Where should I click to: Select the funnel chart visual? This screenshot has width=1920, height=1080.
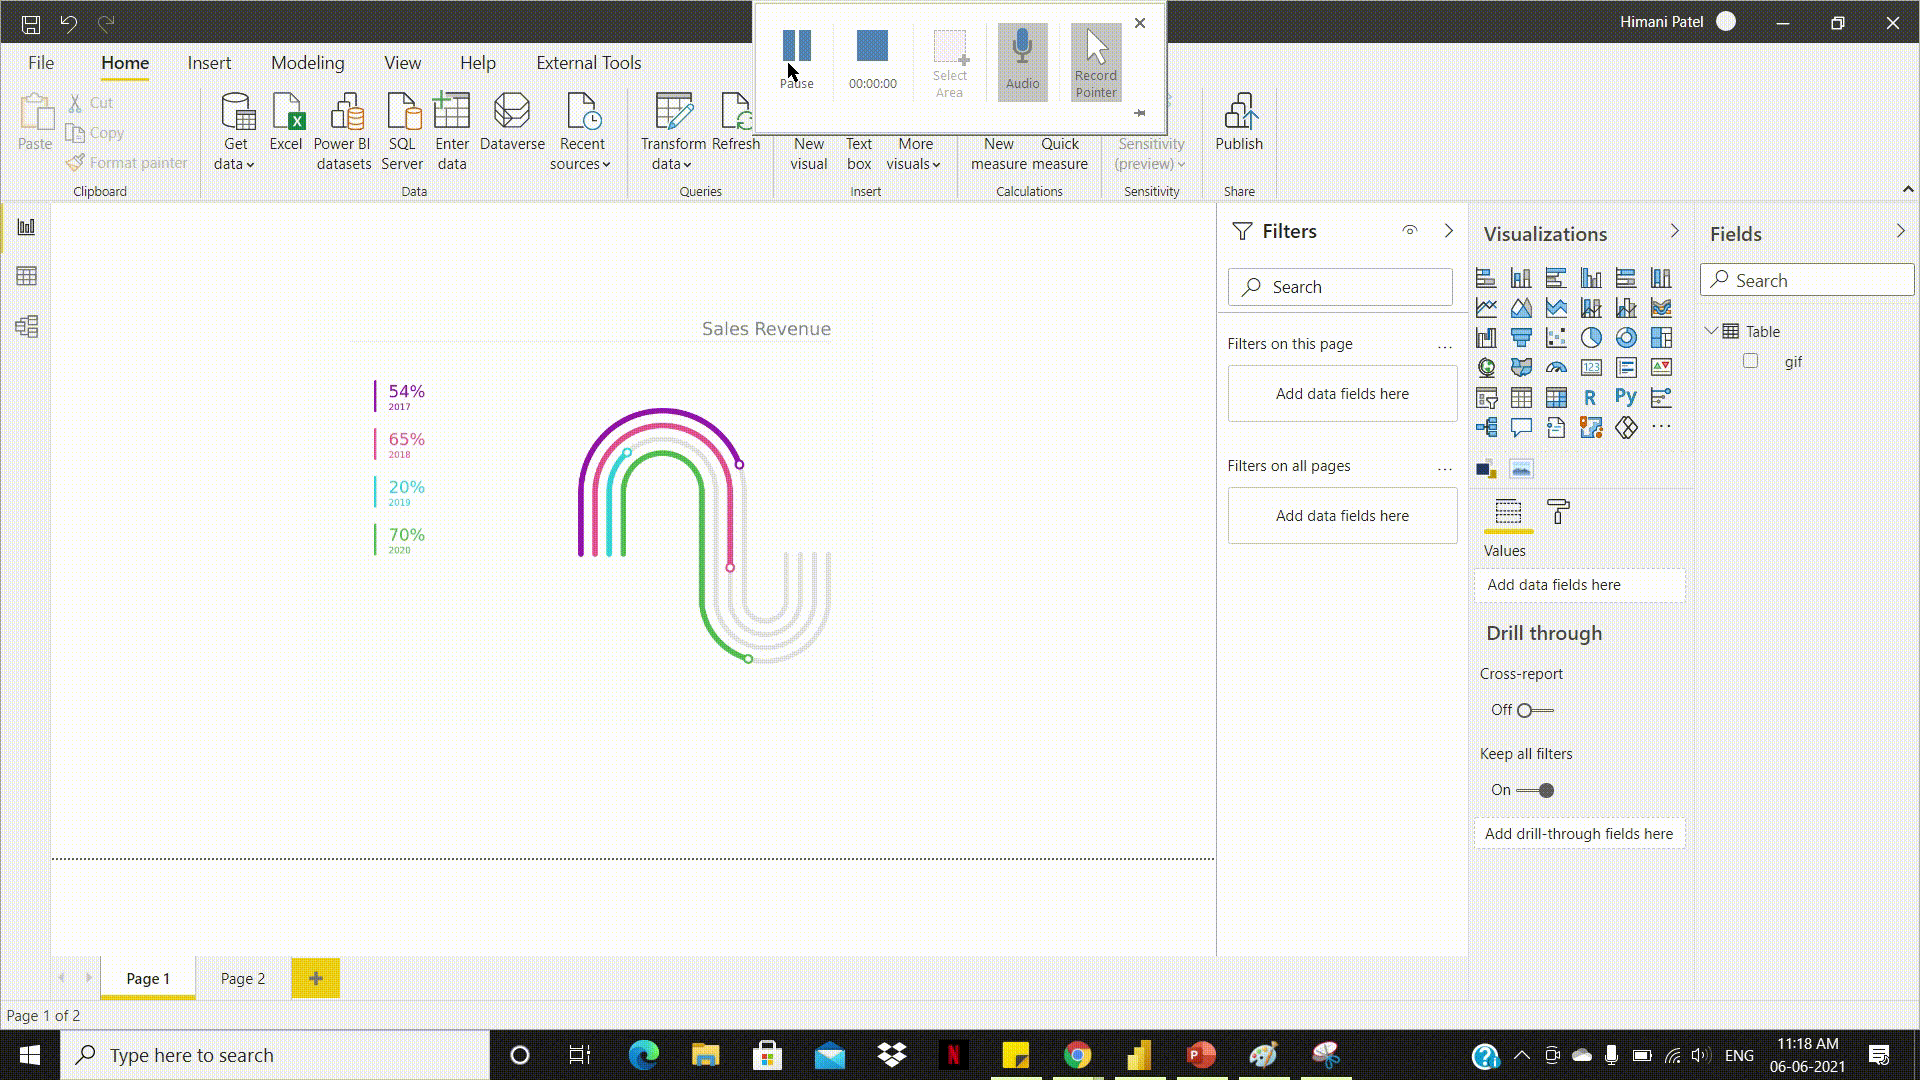click(x=1521, y=338)
